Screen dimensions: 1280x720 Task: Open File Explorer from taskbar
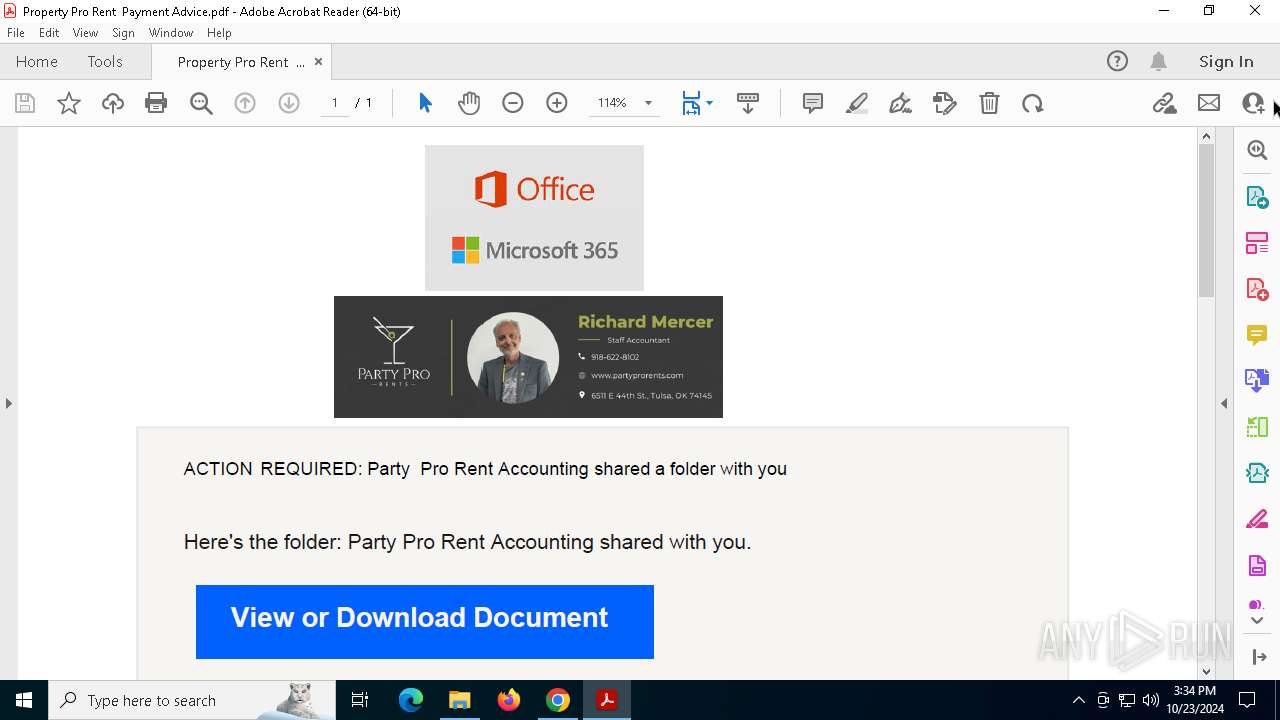pos(459,700)
